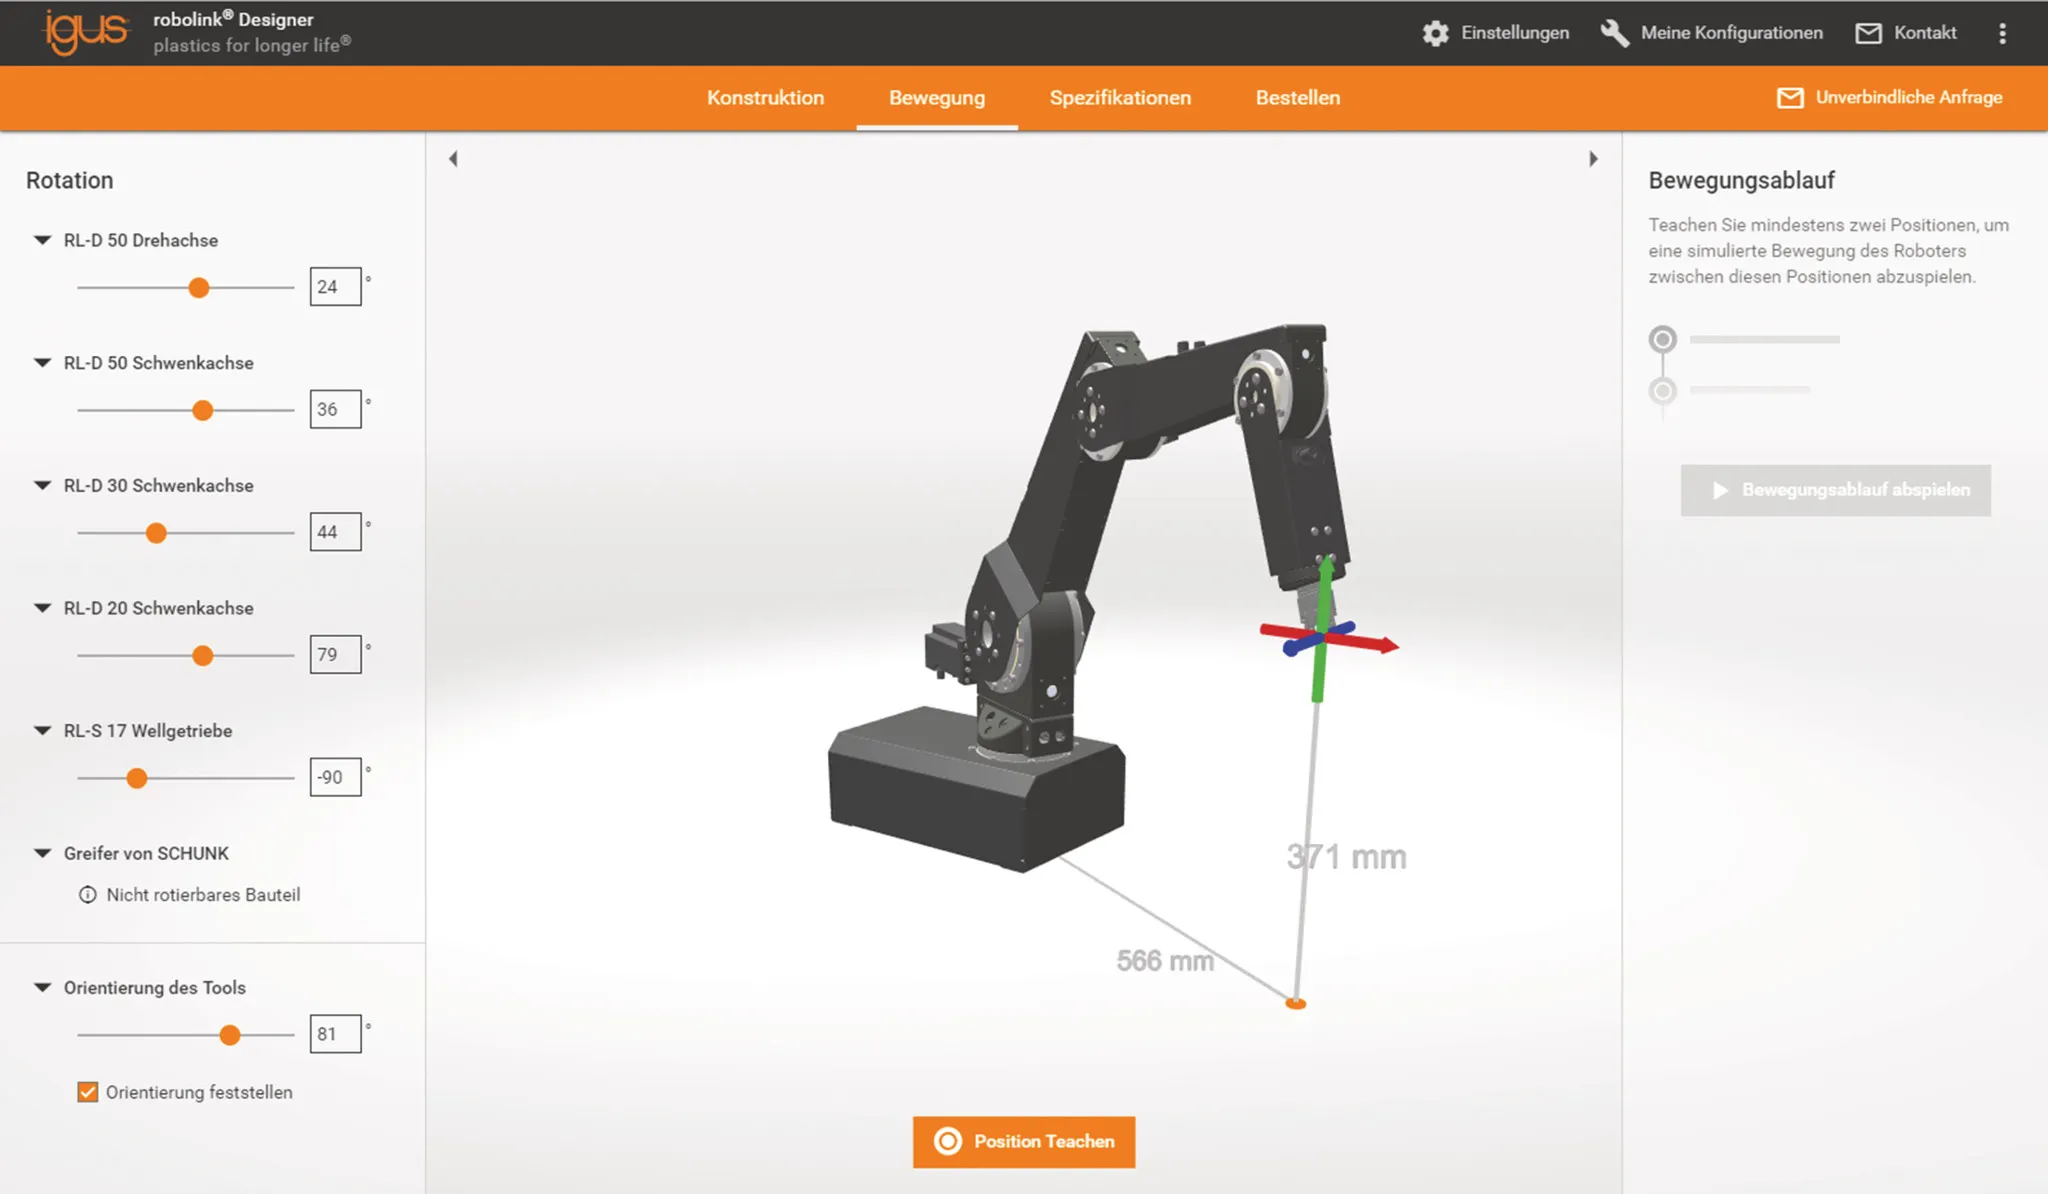Click the info icon beside Nicht rotierbares Bauteil

tap(87, 895)
